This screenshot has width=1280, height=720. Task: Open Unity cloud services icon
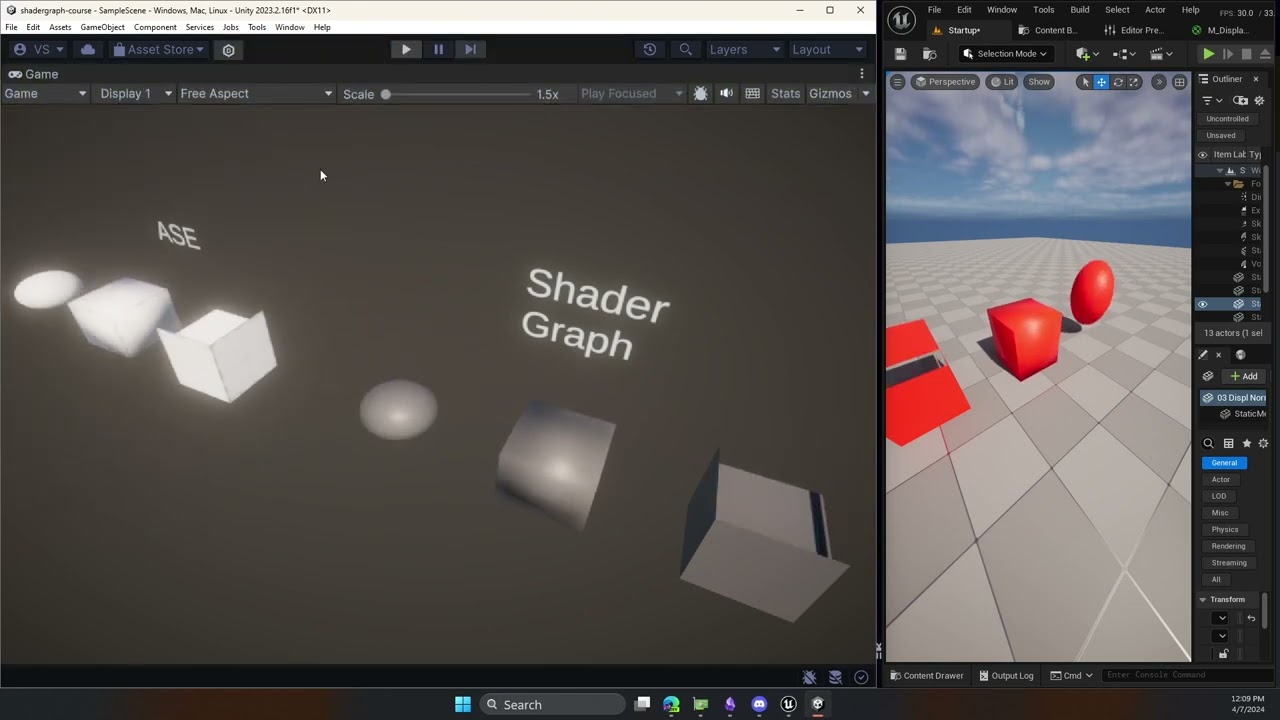tap(88, 49)
